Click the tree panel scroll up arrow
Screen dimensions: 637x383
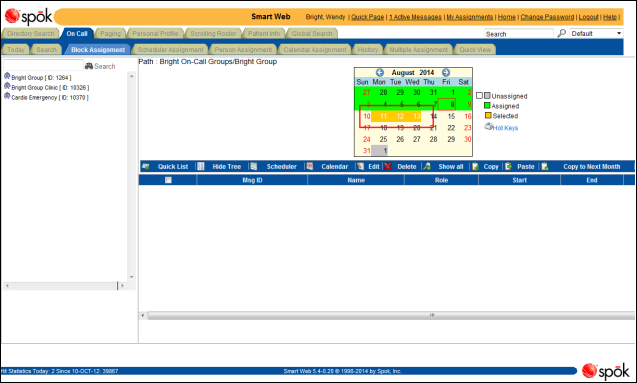coord(132,76)
